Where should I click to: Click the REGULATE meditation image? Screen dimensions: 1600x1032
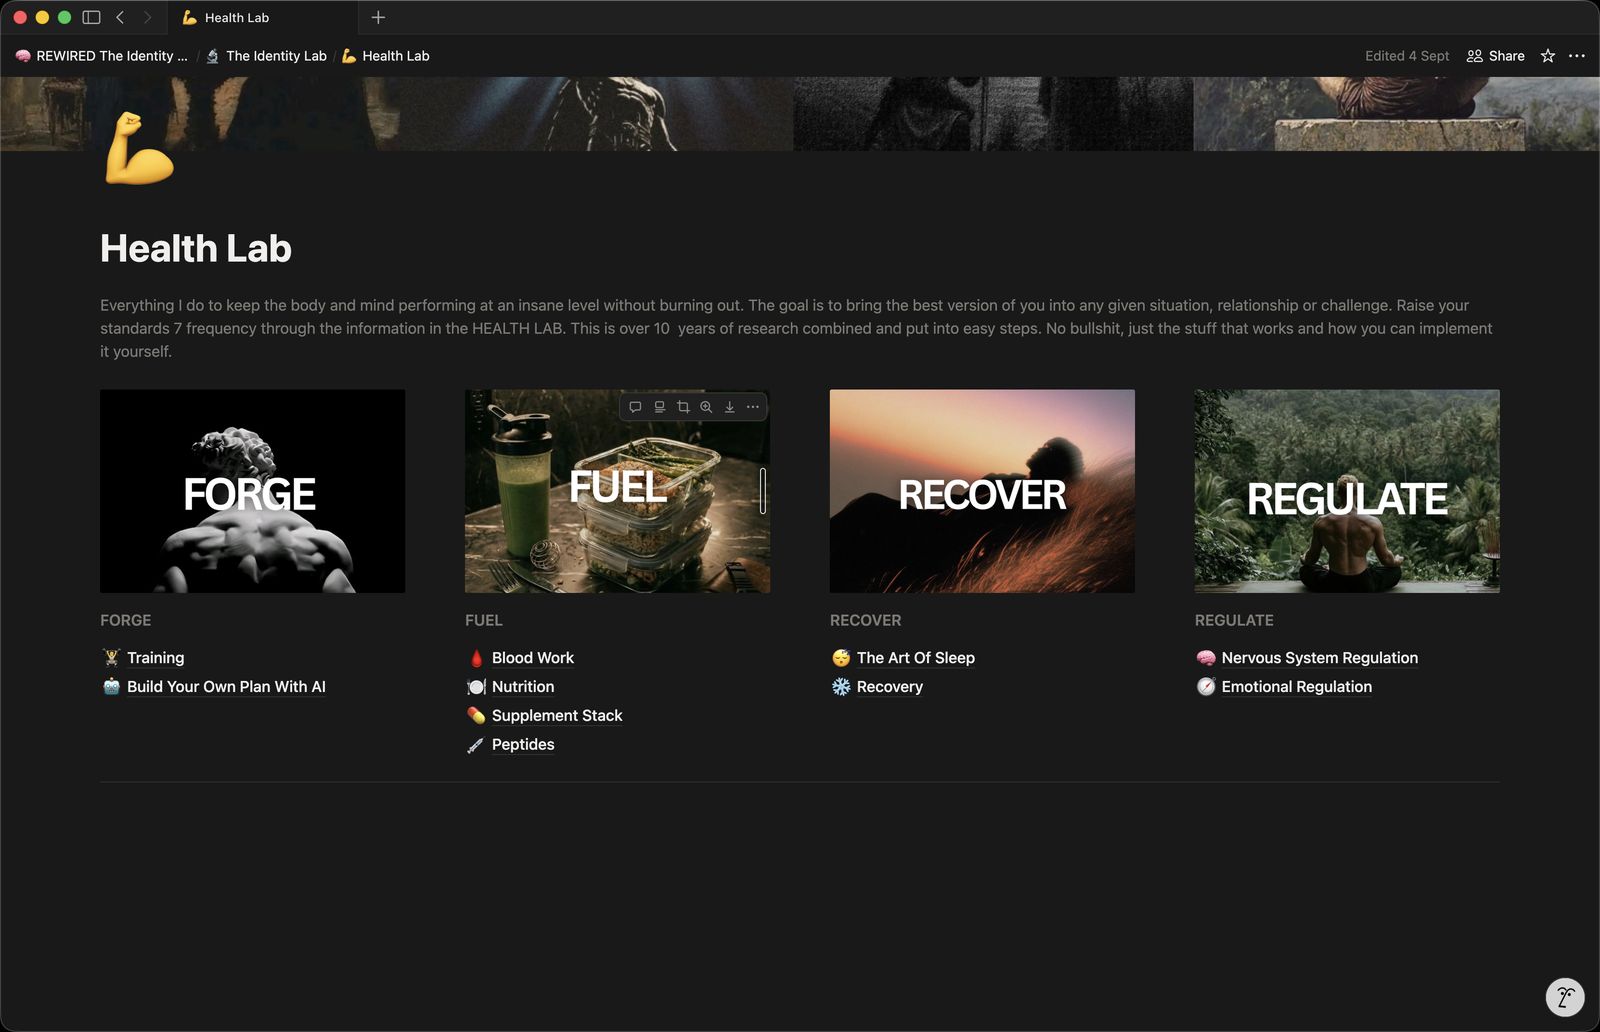[1347, 491]
